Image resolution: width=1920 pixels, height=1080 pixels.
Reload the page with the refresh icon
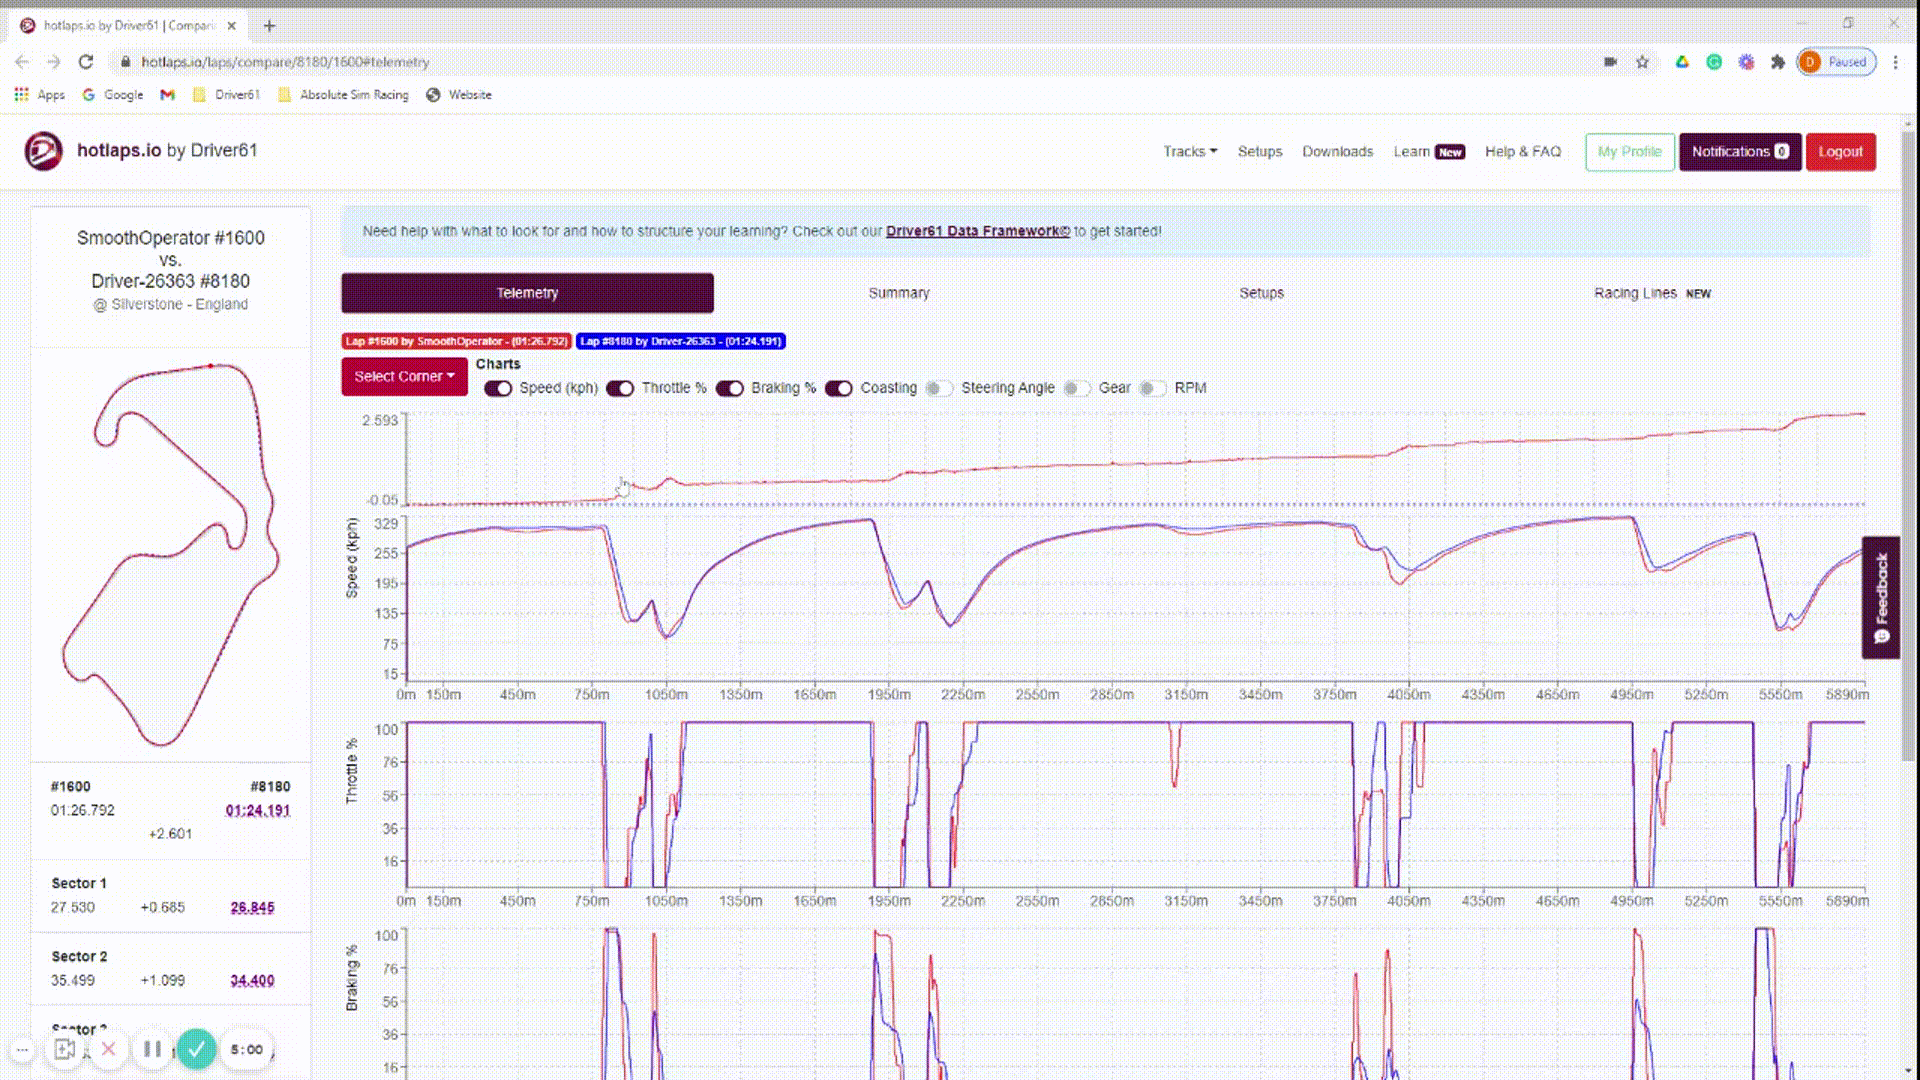pyautogui.click(x=86, y=62)
